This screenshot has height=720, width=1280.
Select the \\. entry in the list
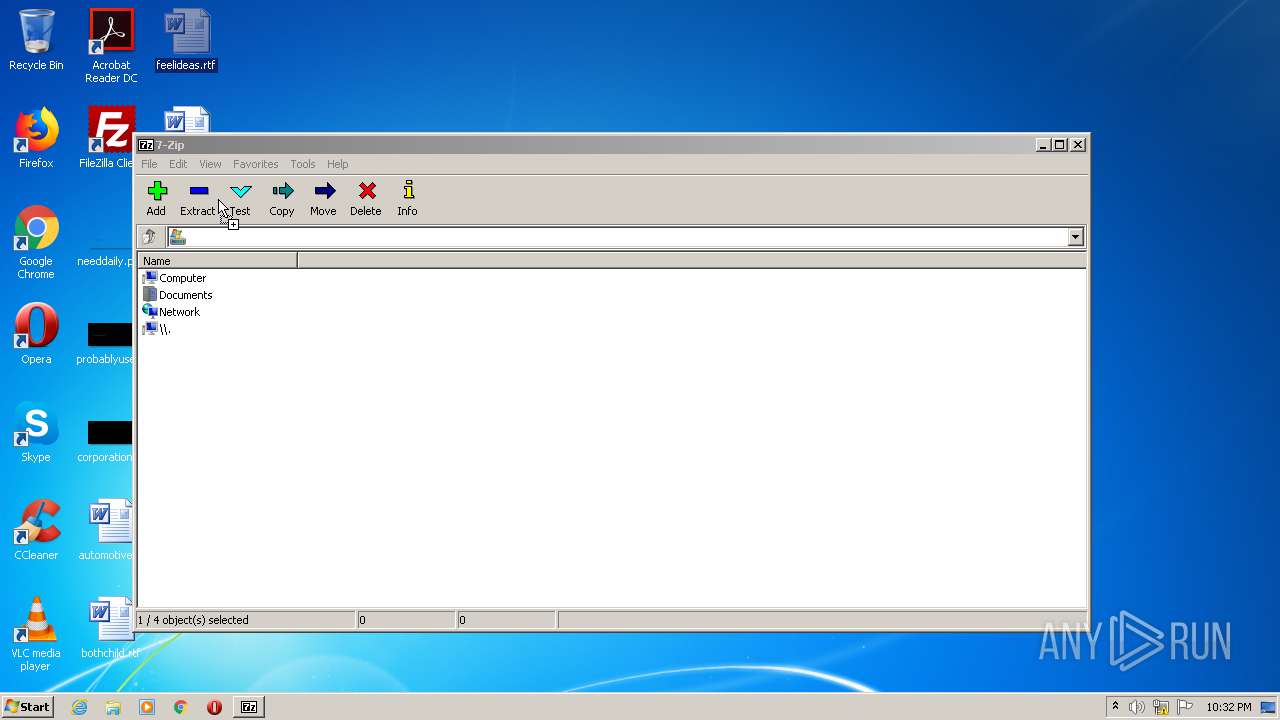(157, 329)
